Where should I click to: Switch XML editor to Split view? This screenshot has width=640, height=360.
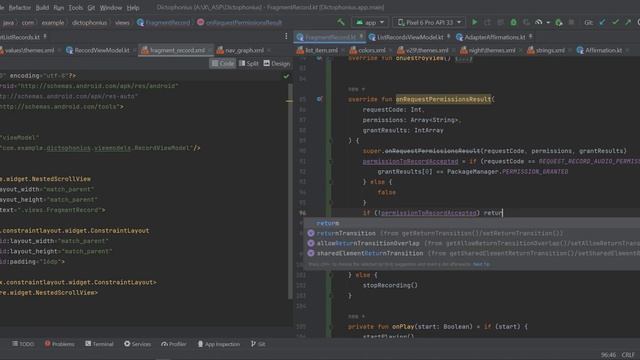pos(249,64)
